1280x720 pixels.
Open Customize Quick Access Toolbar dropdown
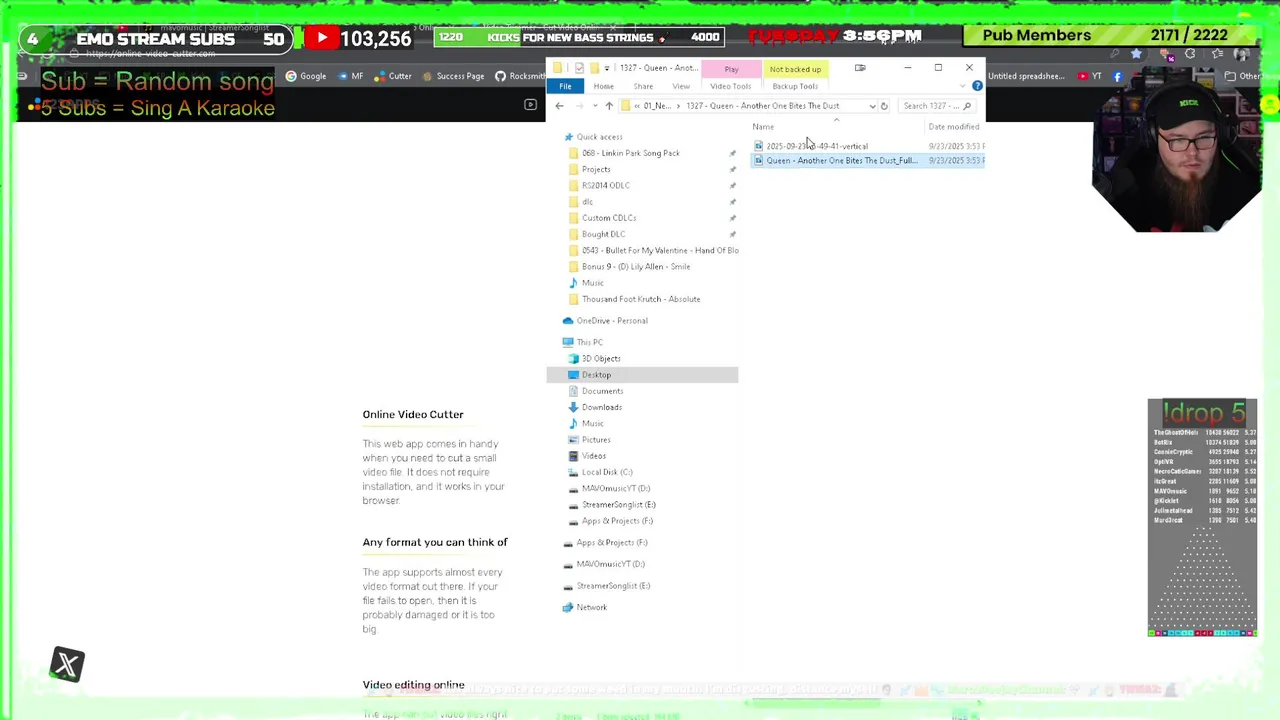click(606, 68)
